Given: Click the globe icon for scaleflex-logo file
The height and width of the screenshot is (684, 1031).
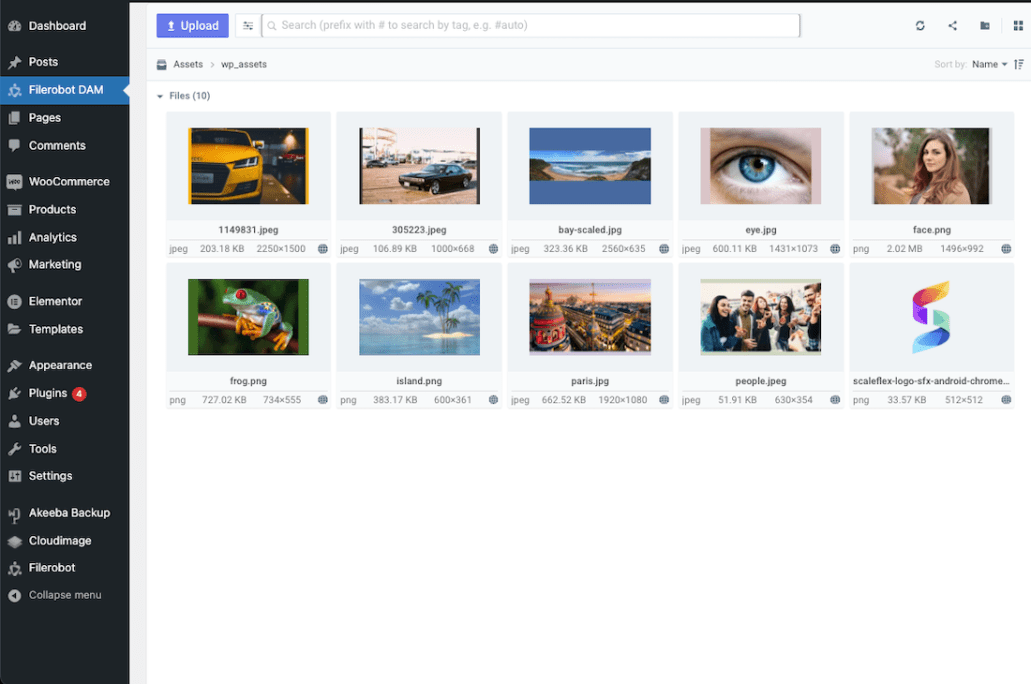Looking at the screenshot, I should point(1006,400).
